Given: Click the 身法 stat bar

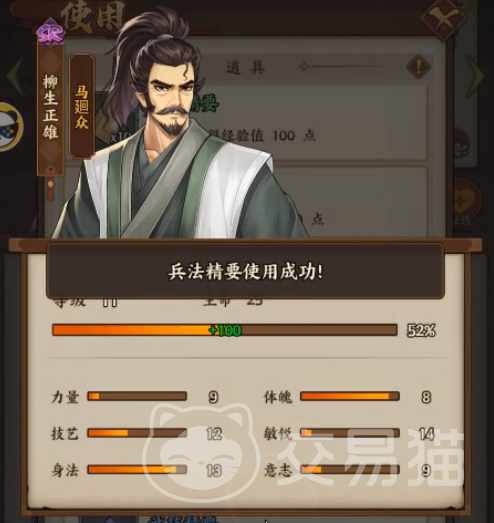Looking at the screenshot, I should tap(137, 470).
